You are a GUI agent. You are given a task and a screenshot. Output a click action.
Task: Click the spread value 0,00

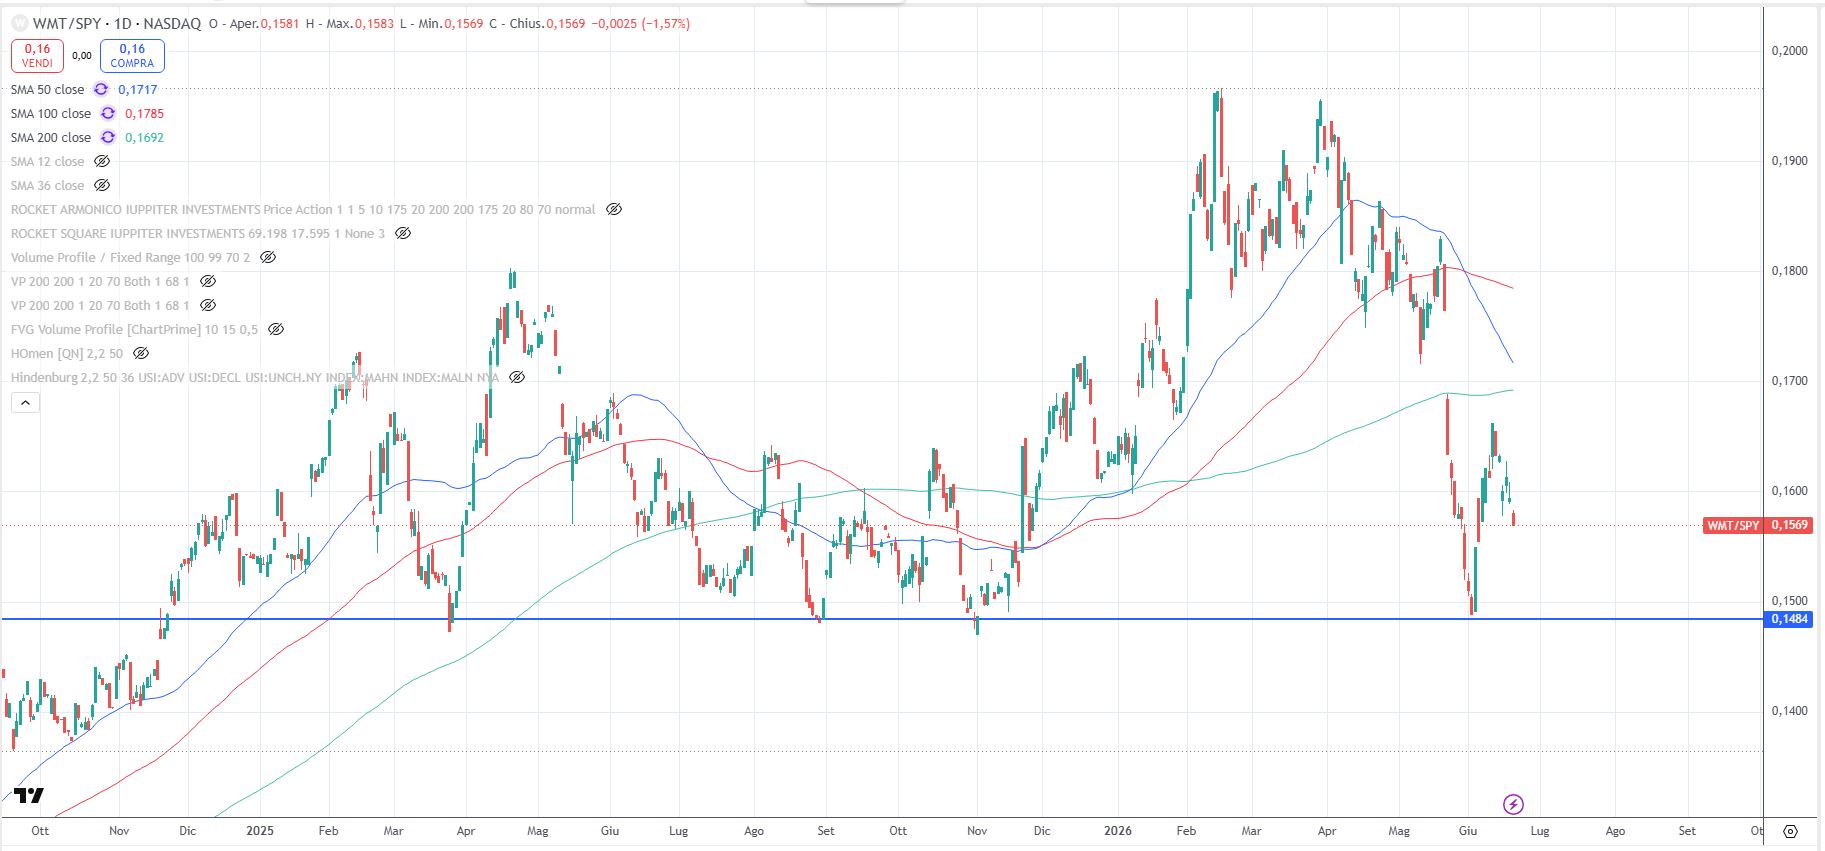point(82,56)
